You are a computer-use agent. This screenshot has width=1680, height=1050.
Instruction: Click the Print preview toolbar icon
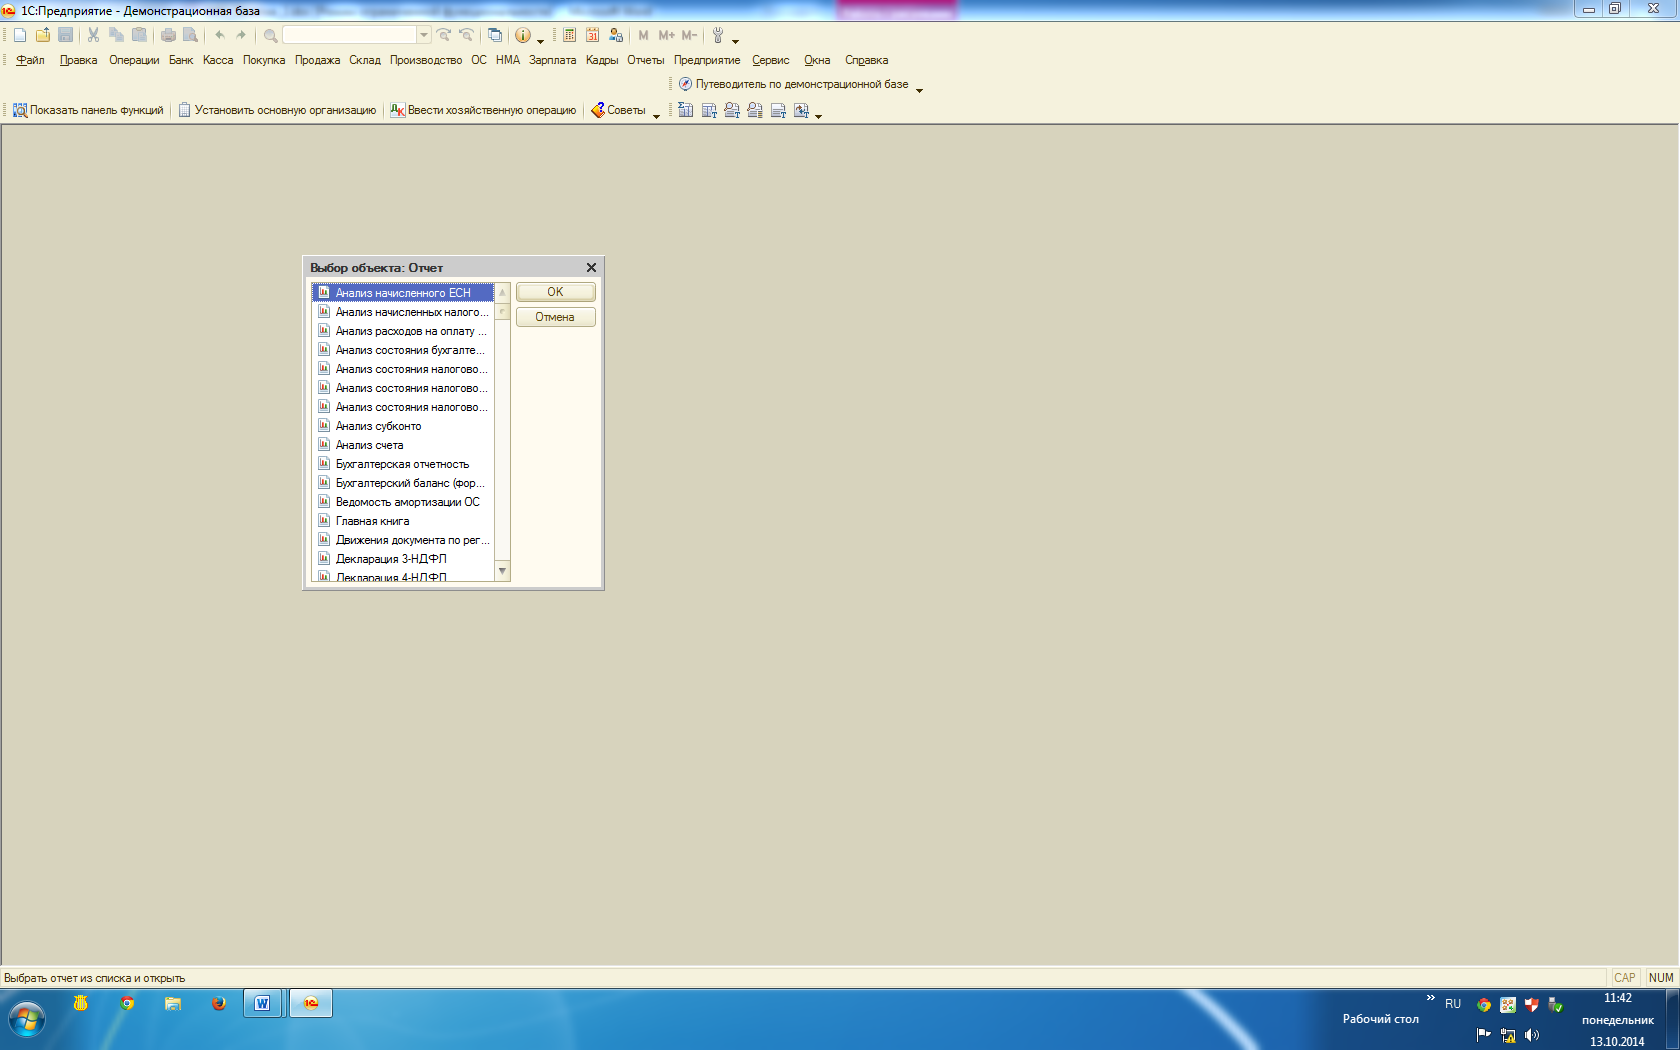pyautogui.click(x=190, y=35)
